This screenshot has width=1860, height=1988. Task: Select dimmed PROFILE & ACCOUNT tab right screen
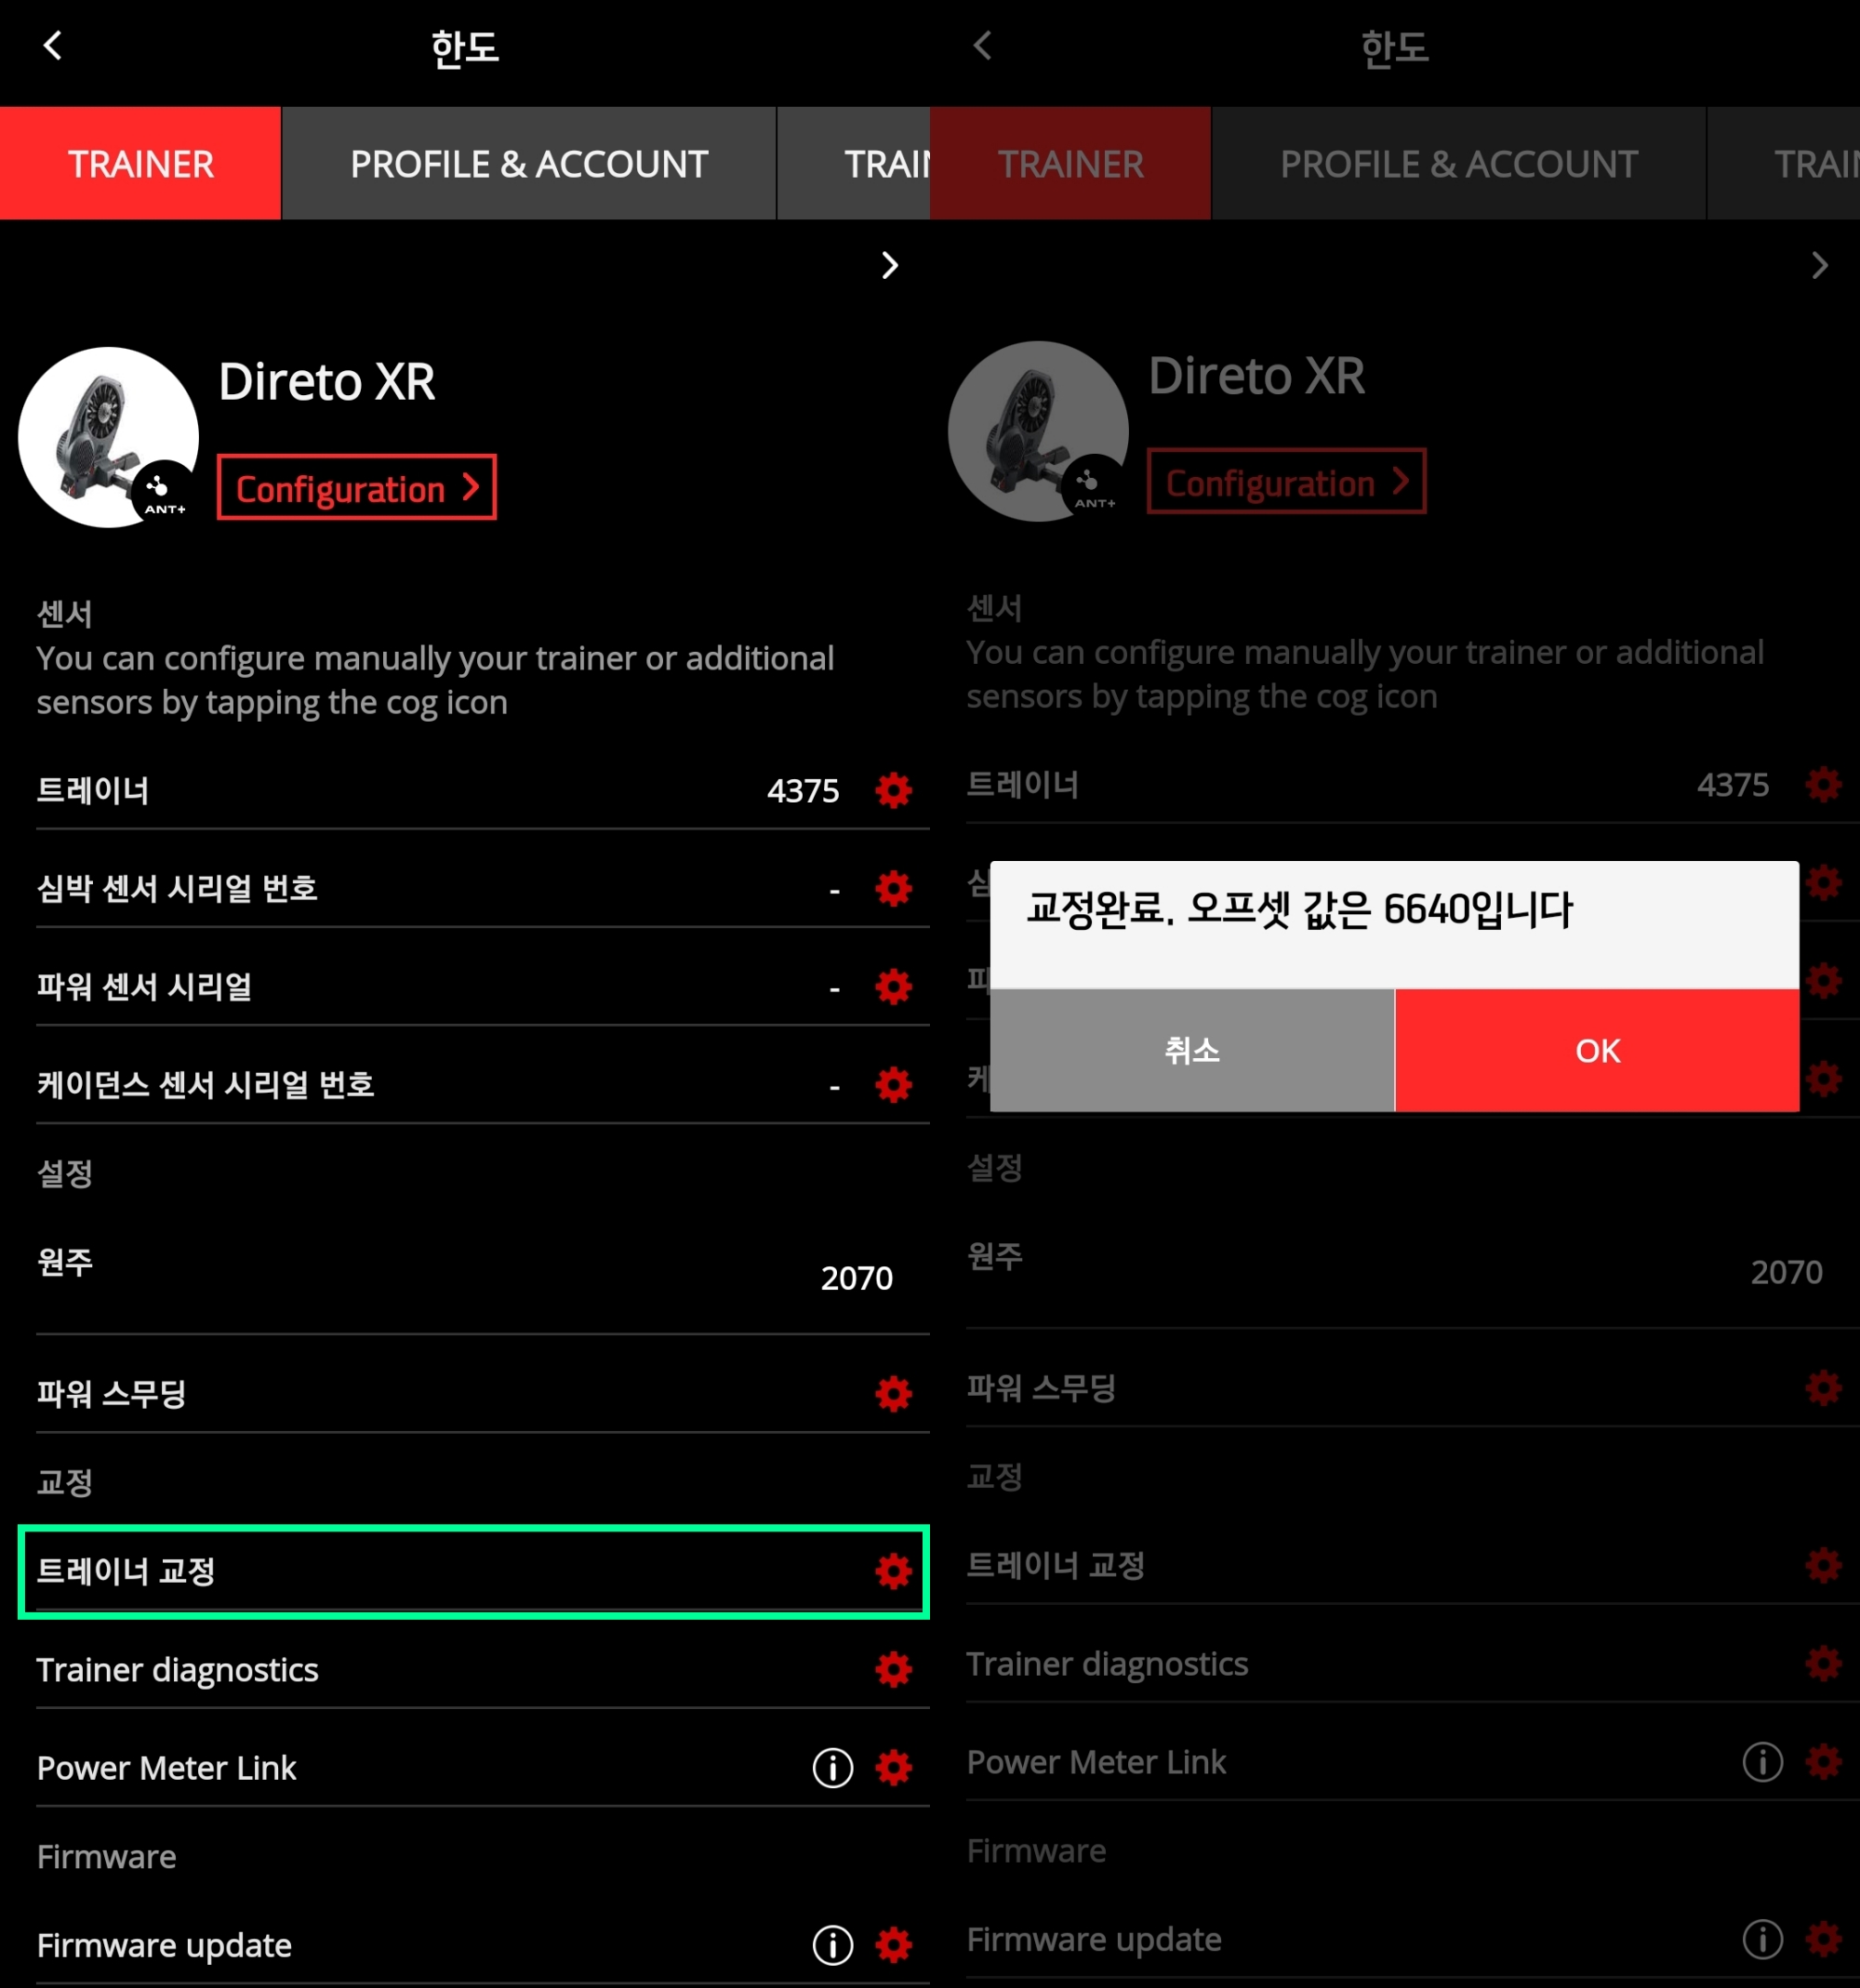point(1459,163)
